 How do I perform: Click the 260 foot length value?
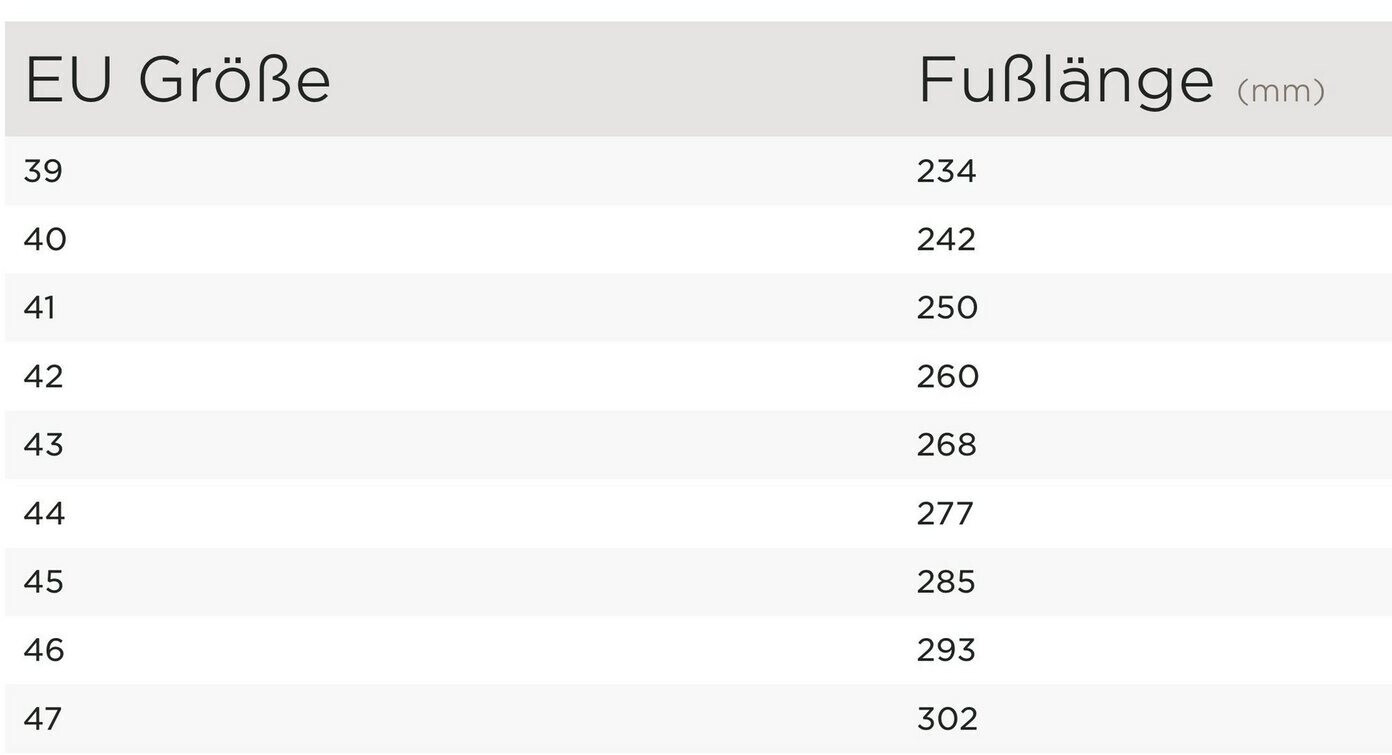click(x=948, y=377)
